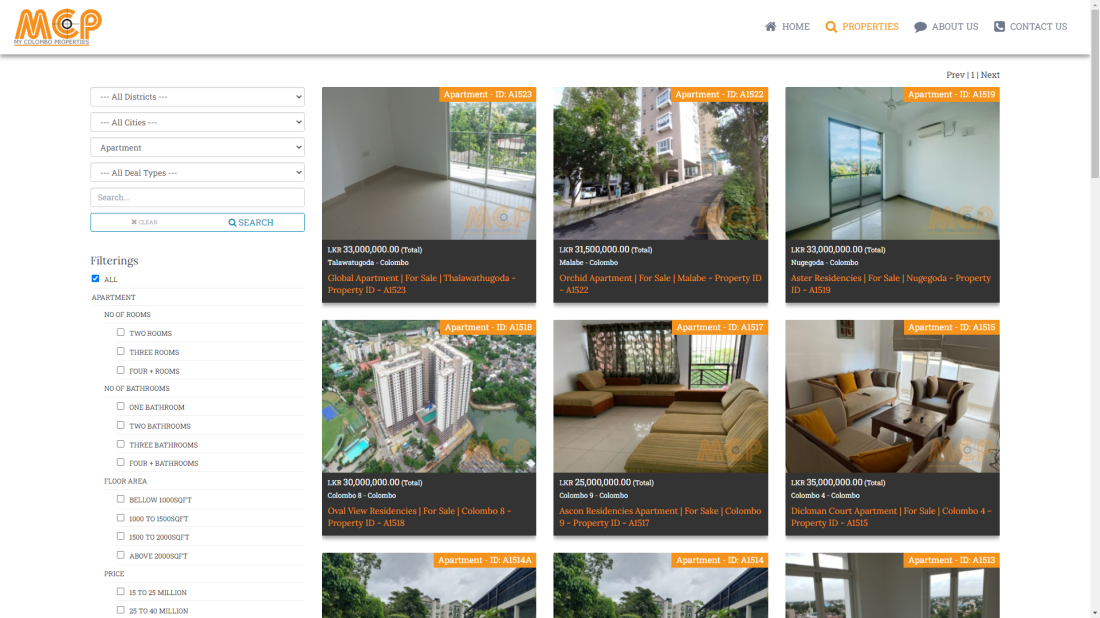Click the Apartment - ID: A1517 badge

(720, 328)
